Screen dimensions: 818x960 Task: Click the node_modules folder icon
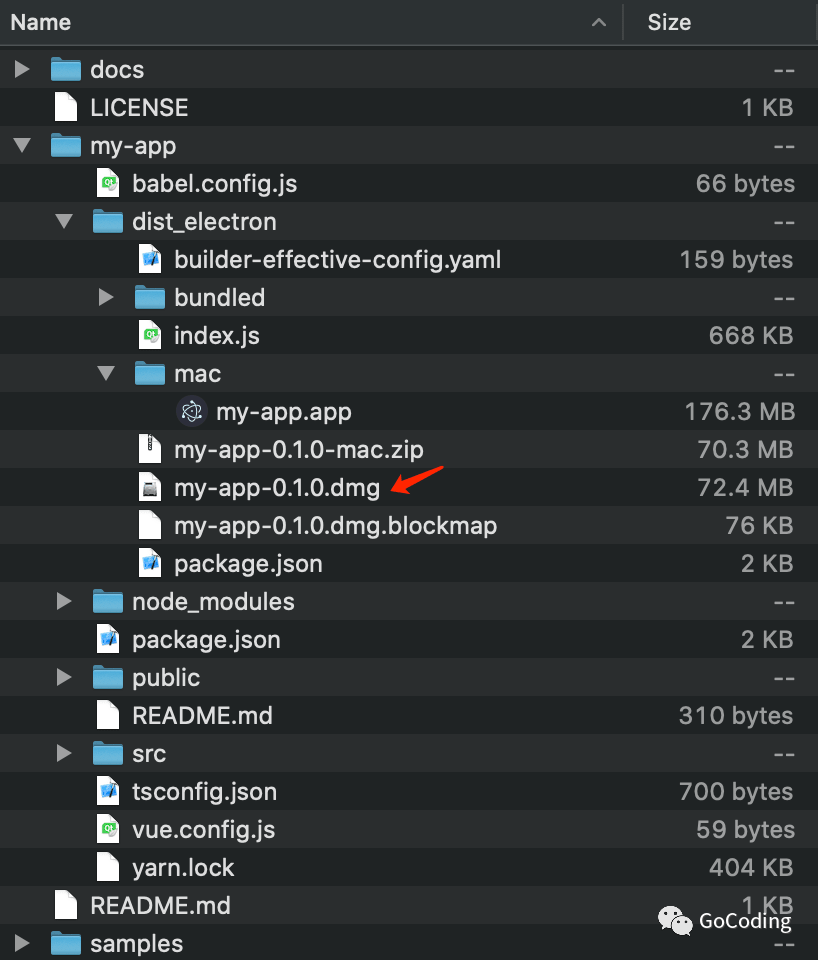pos(107,601)
